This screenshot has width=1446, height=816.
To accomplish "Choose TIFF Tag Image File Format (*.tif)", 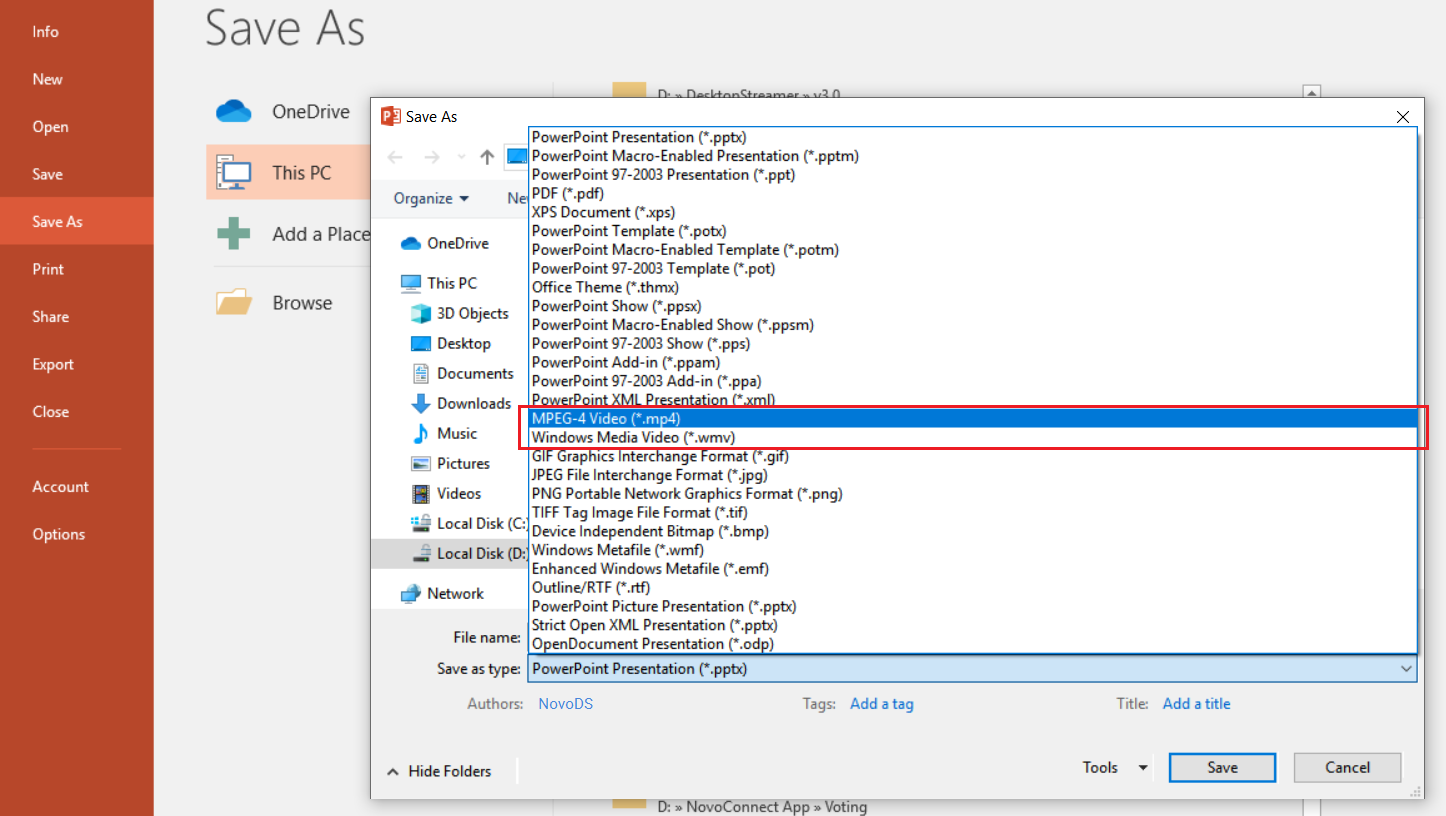I will tap(973, 512).
